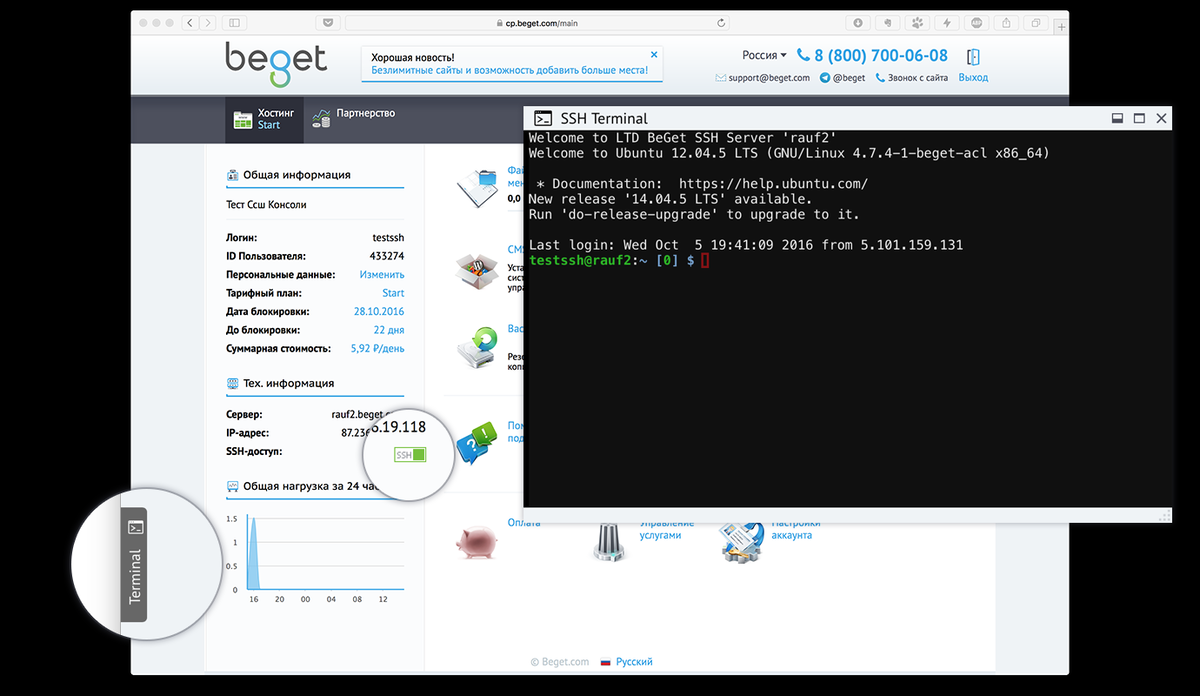The image size is (1200, 696).
Task: Click the Выход logout link
Action: tap(972, 76)
